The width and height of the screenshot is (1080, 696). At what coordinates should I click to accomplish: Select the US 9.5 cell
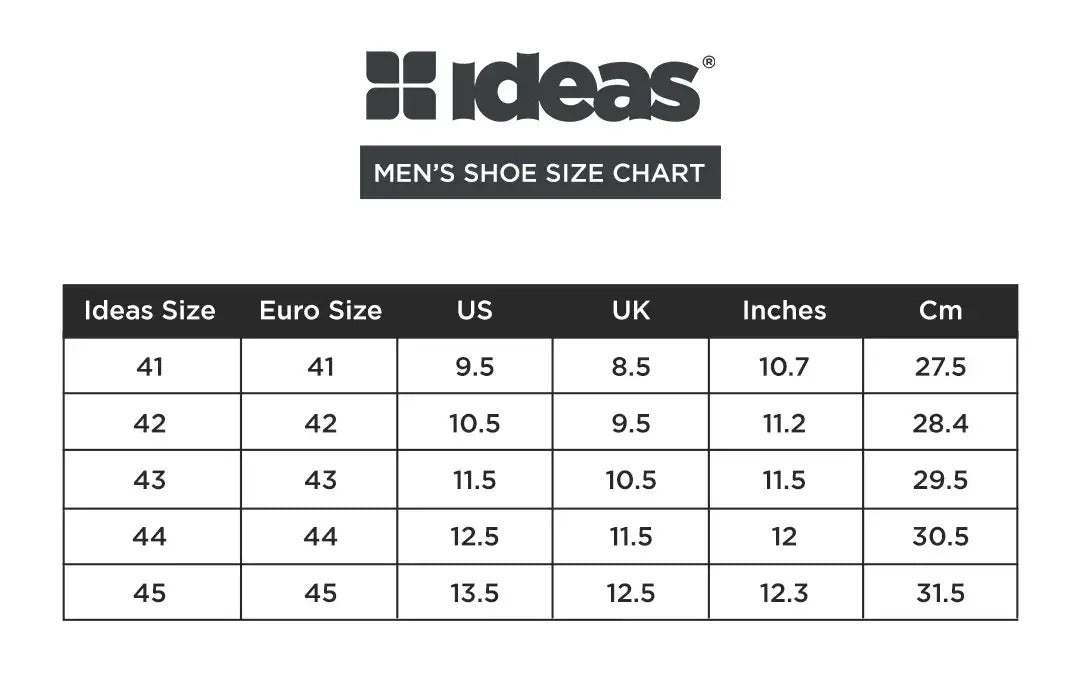pyautogui.click(x=474, y=367)
